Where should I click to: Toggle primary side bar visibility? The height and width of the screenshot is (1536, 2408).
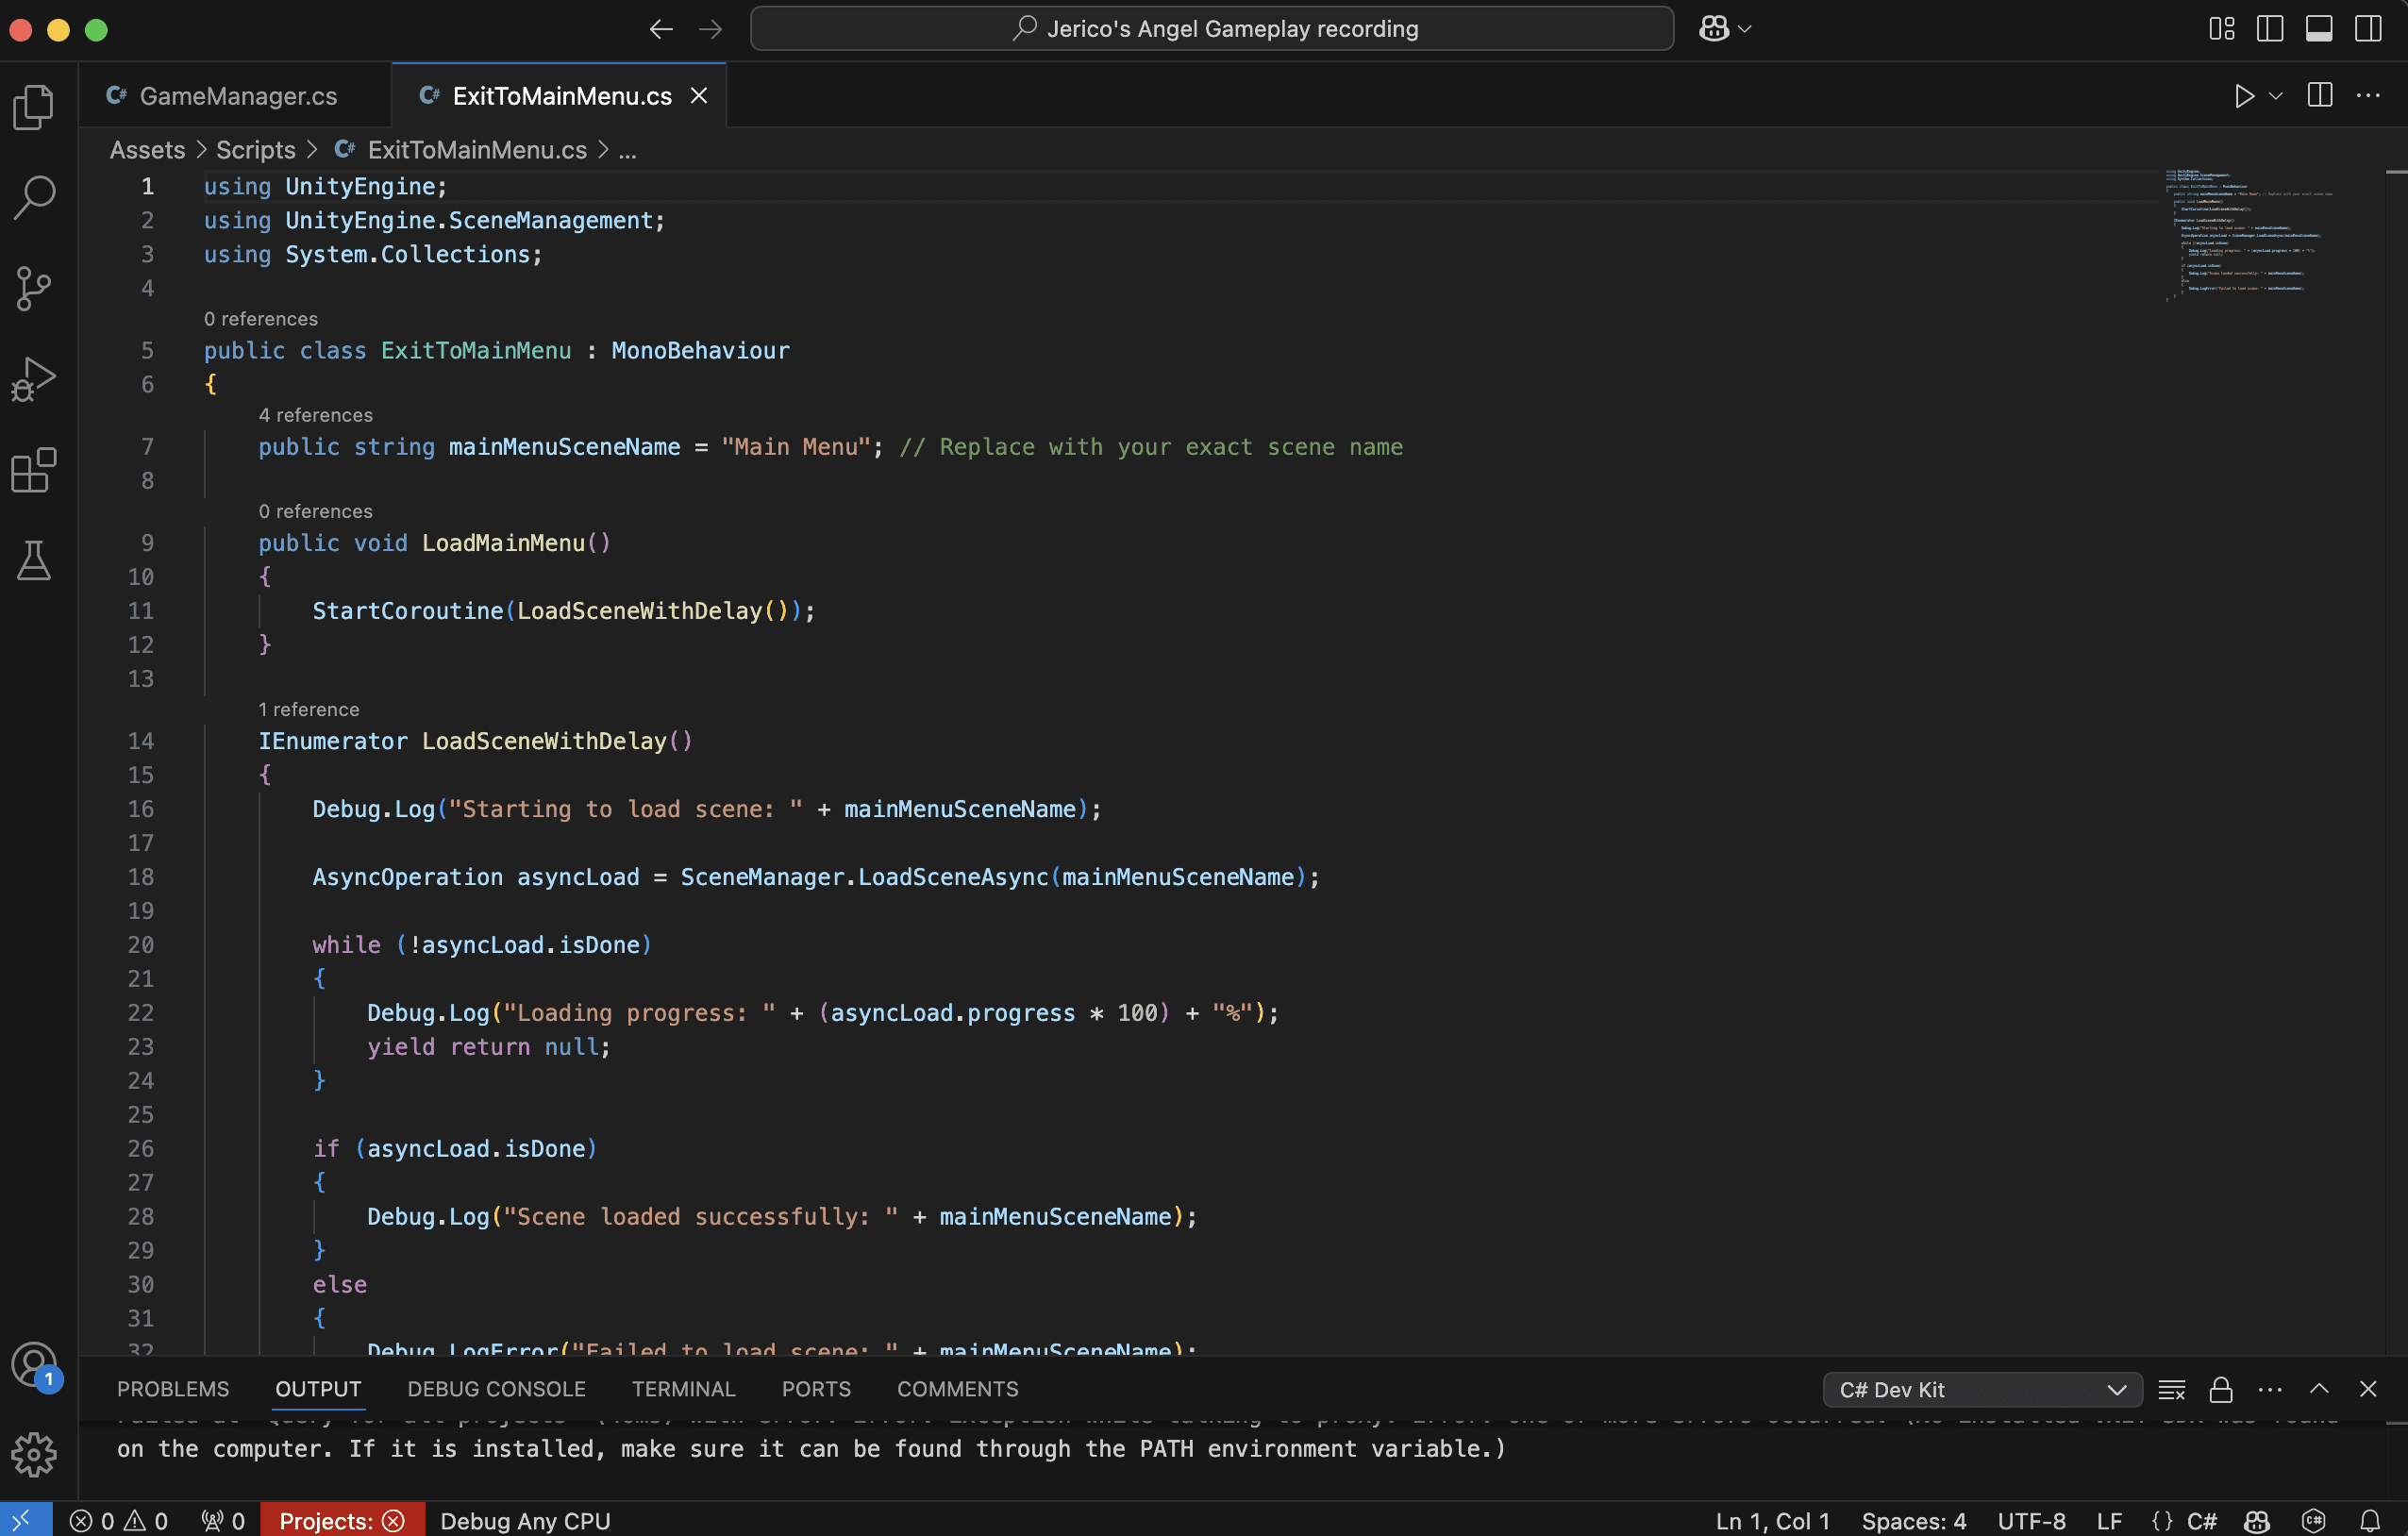(2270, 29)
